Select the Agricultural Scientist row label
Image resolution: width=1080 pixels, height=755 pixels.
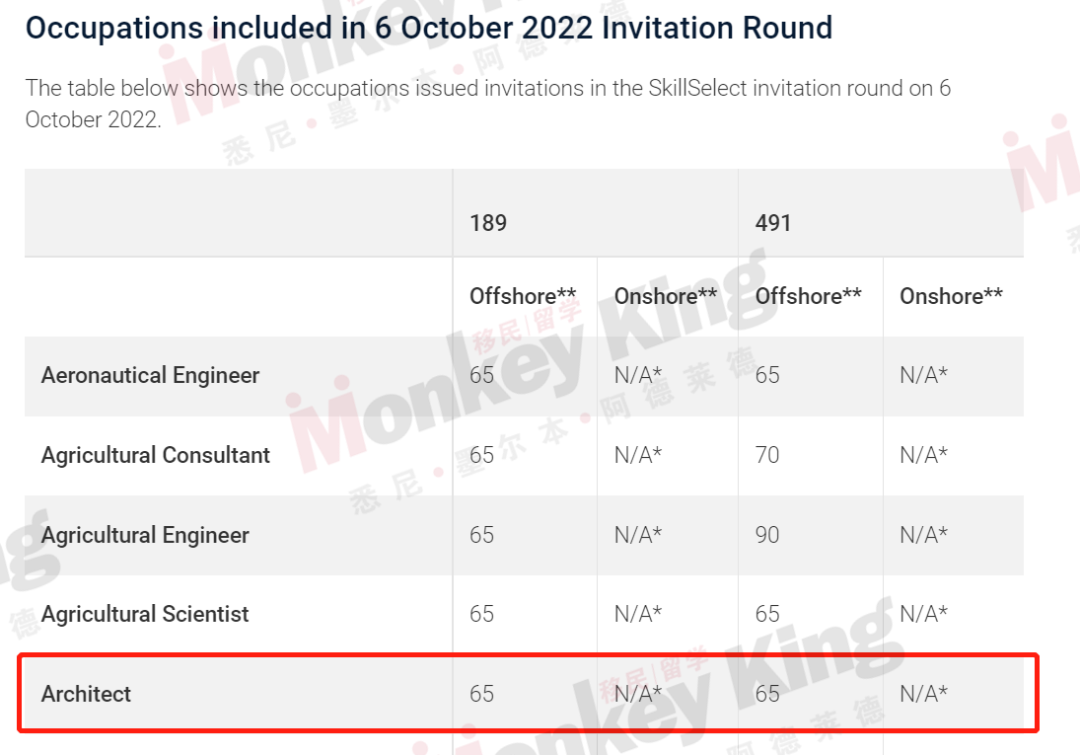(145, 614)
